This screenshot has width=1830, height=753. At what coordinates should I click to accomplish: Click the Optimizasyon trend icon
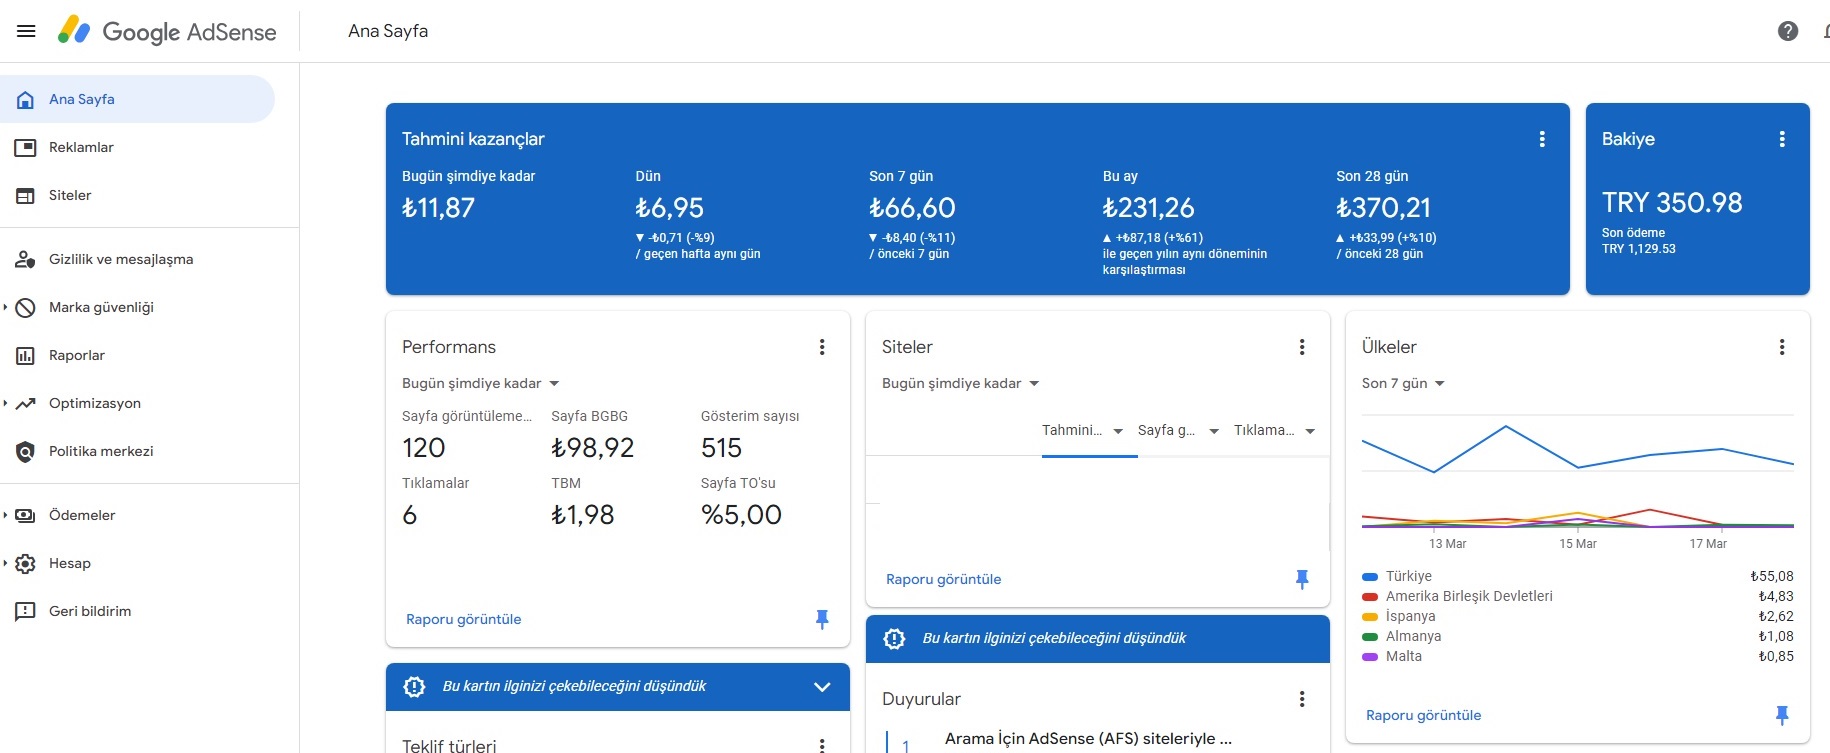point(26,403)
